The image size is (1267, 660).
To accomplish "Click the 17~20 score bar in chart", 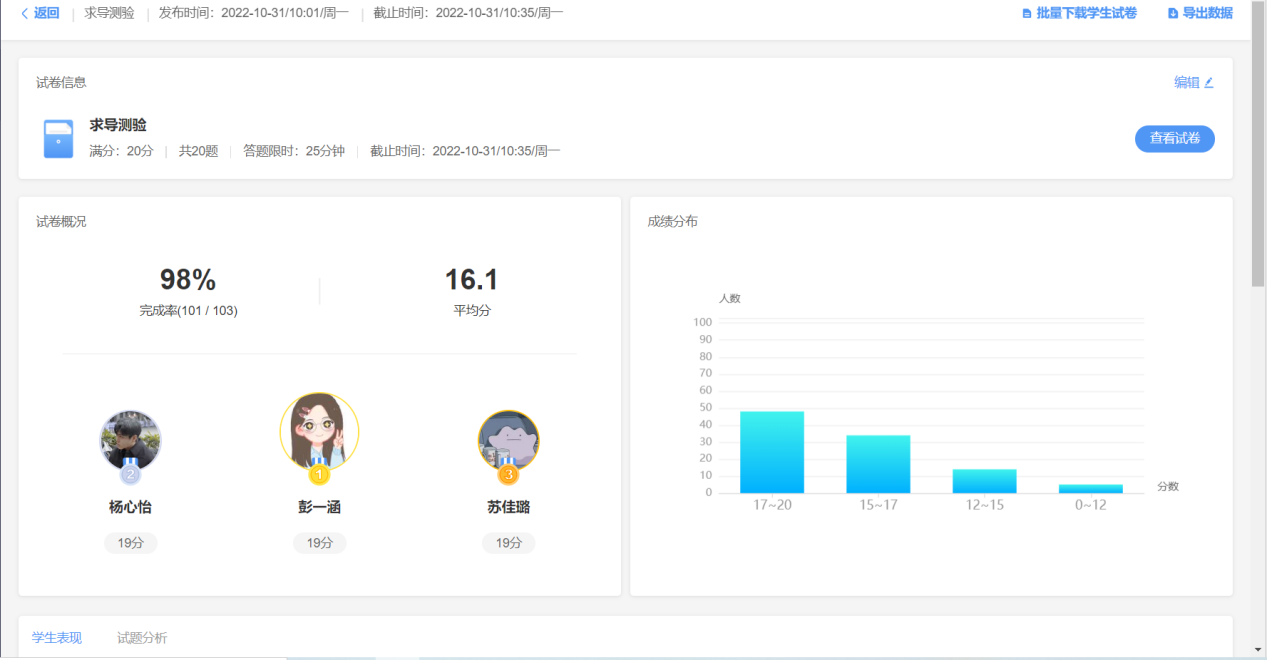I will coord(772,452).
